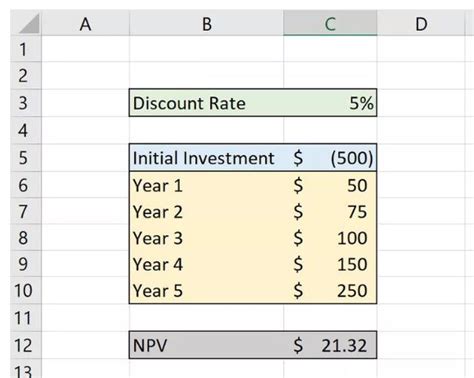Click the Discount Rate label cell

(x=206, y=103)
